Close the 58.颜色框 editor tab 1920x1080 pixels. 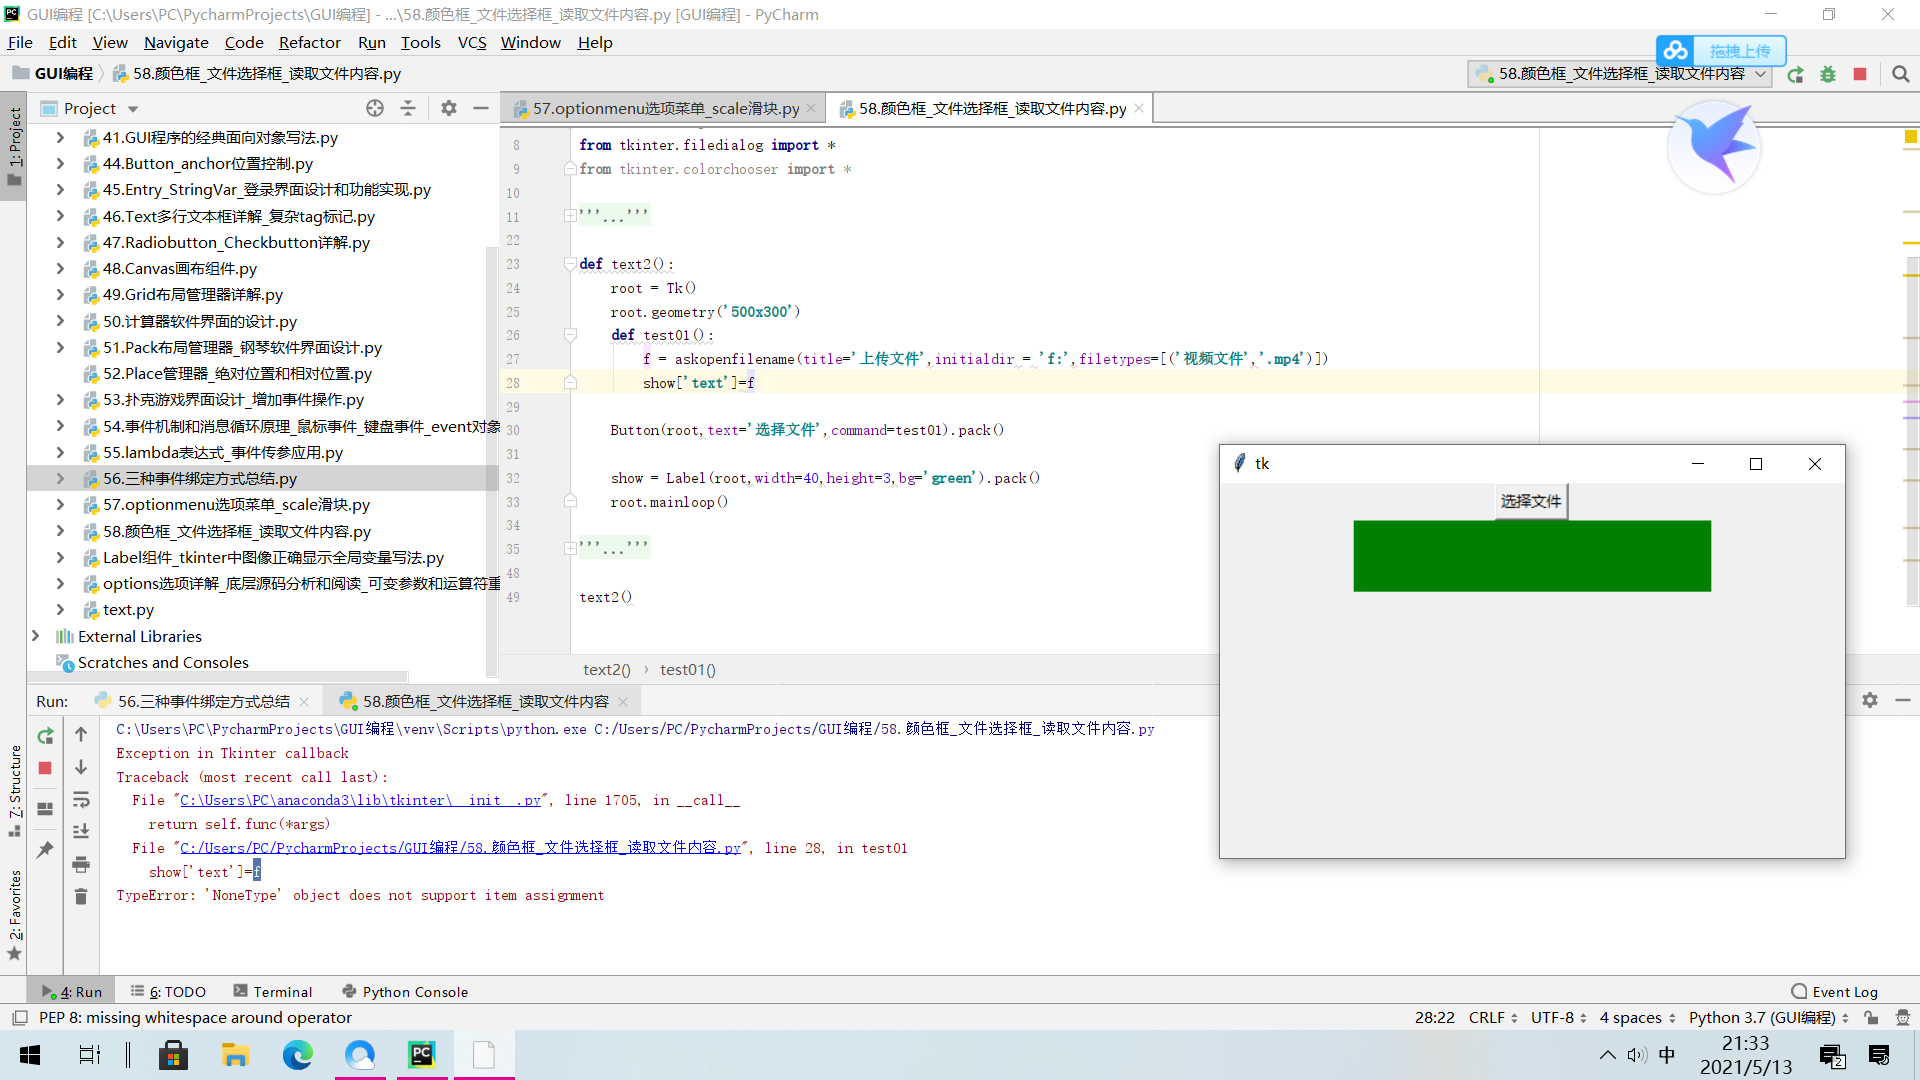pyautogui.click(x=1138, y=108)
